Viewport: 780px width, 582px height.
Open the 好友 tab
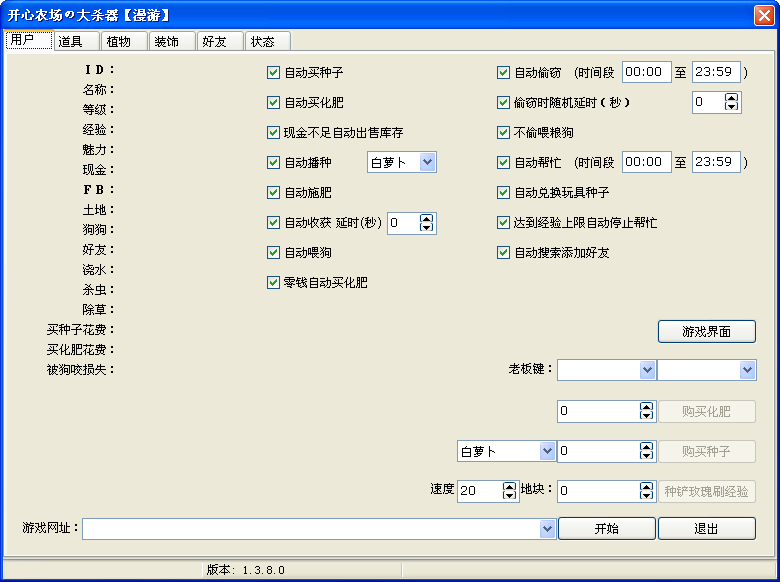tap(220, 41)
